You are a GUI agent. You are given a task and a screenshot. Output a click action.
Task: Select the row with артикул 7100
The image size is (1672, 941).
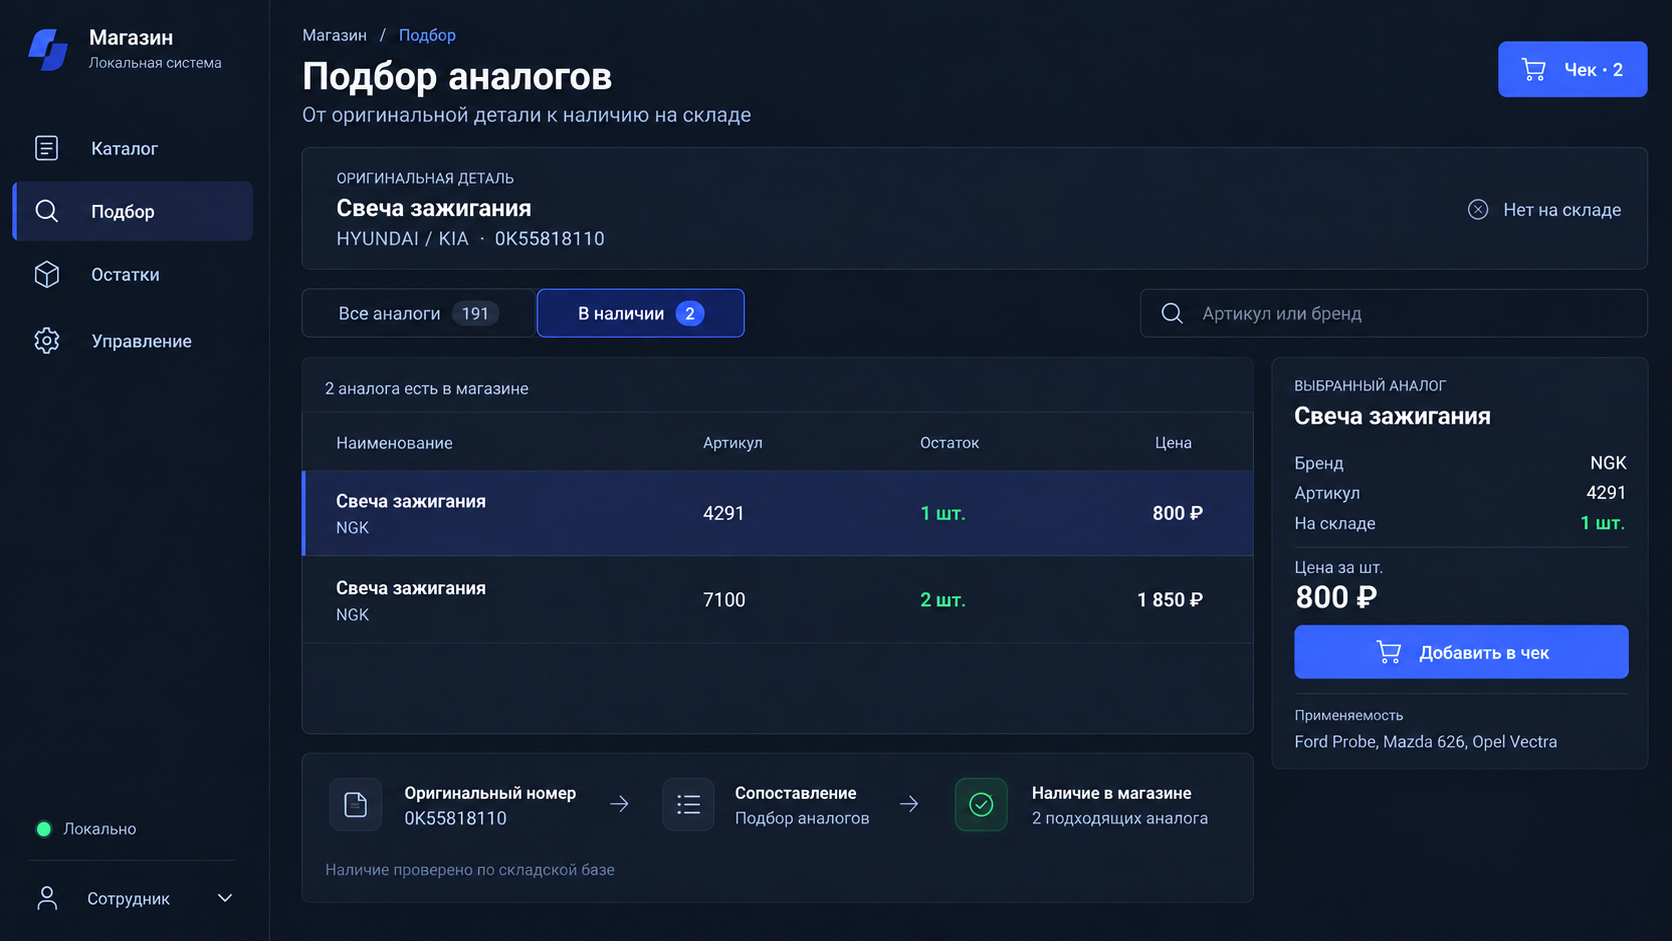pos(777,600)
